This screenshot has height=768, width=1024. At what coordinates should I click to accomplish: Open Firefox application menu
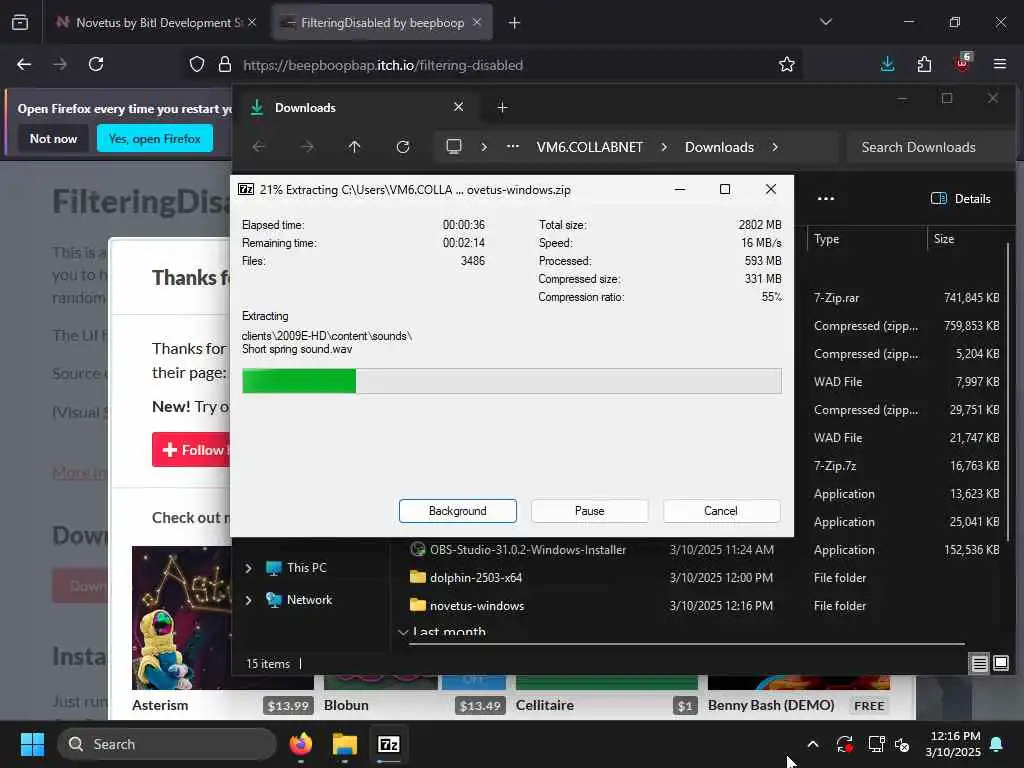1000,64
